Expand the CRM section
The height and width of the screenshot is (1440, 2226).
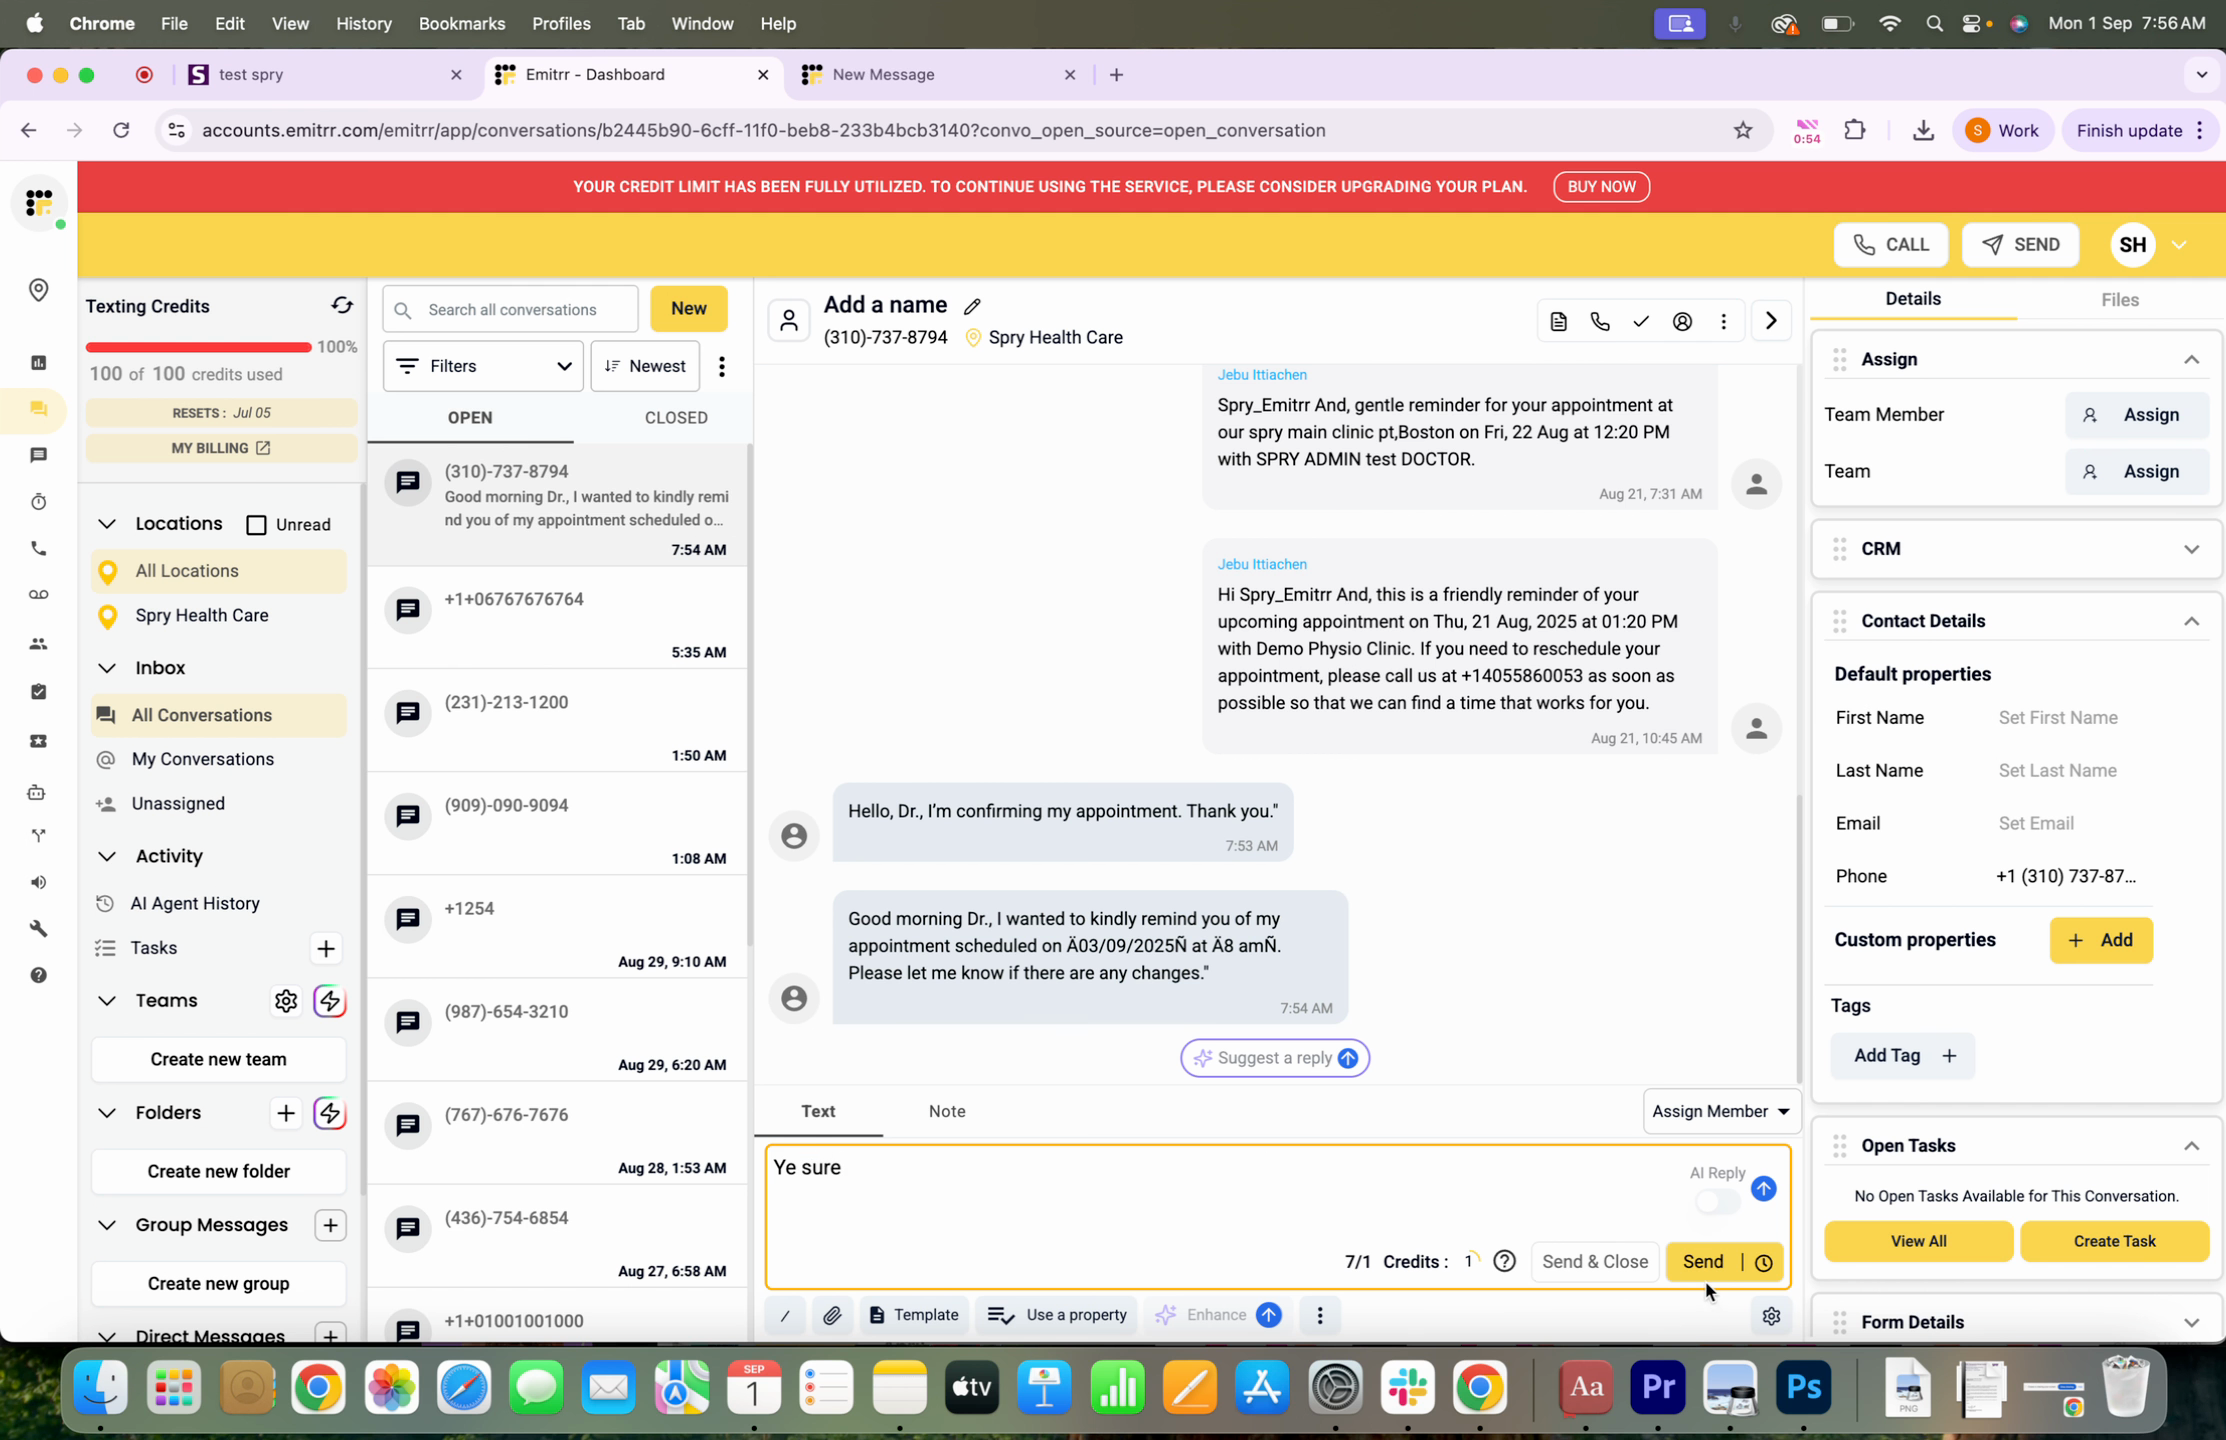2191,549
